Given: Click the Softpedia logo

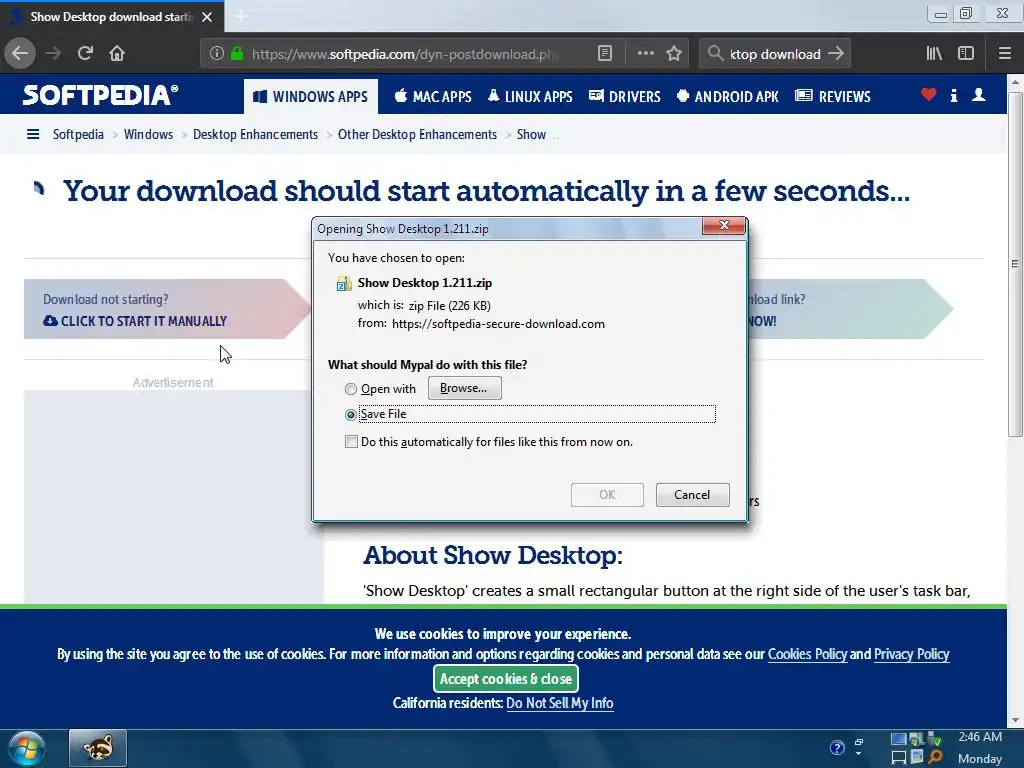Looking at the screenshot, I should 100,95.
